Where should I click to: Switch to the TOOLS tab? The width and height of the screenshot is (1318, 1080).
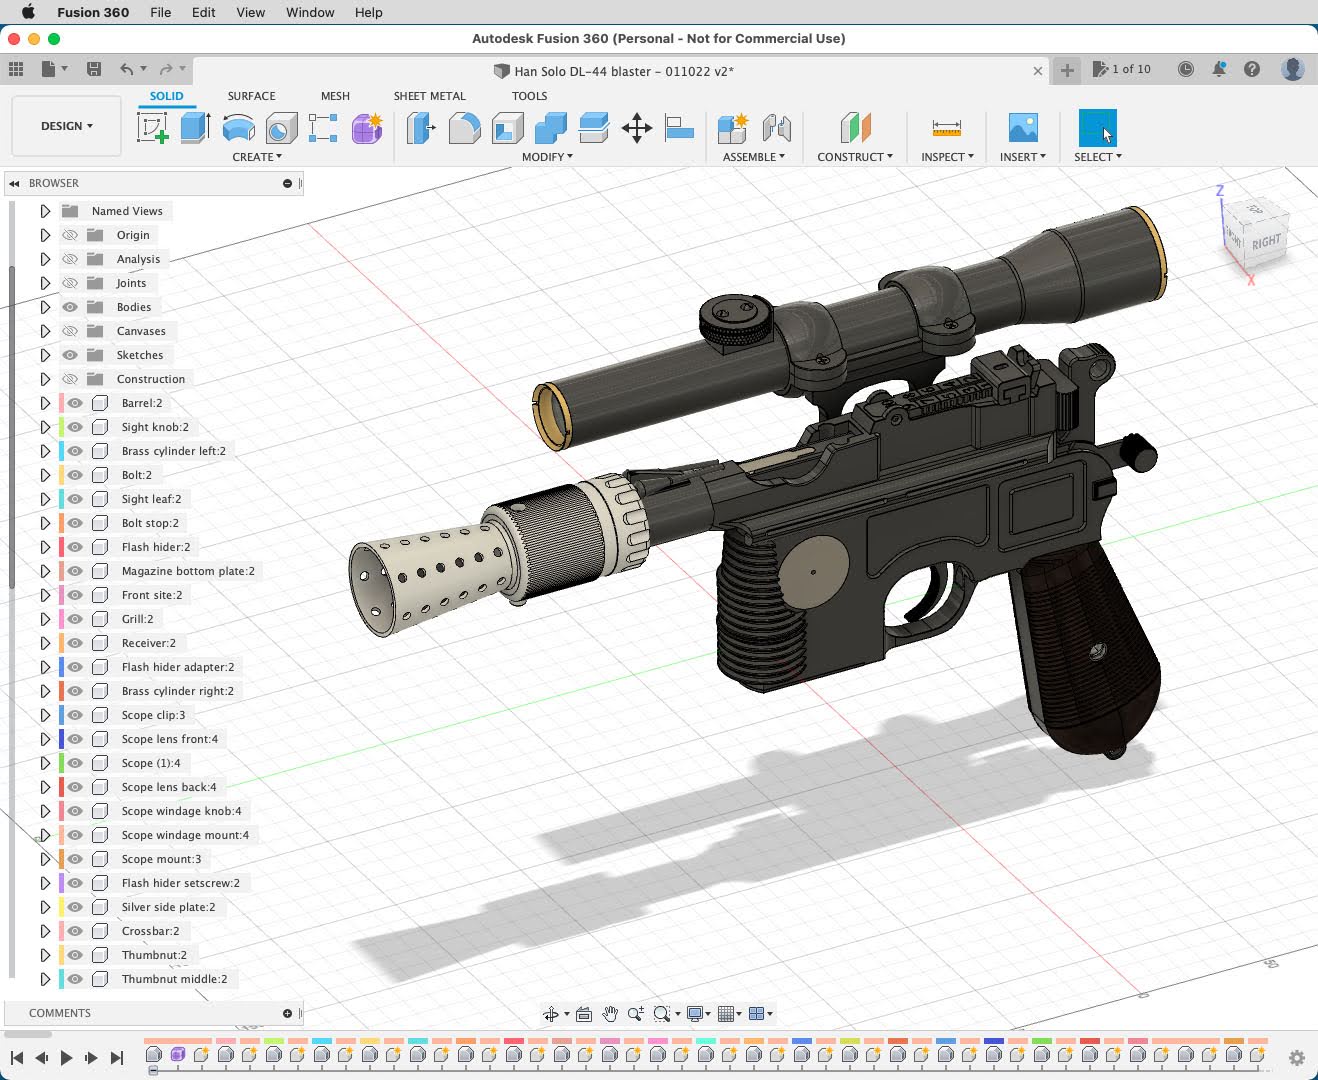click(529, 96)
